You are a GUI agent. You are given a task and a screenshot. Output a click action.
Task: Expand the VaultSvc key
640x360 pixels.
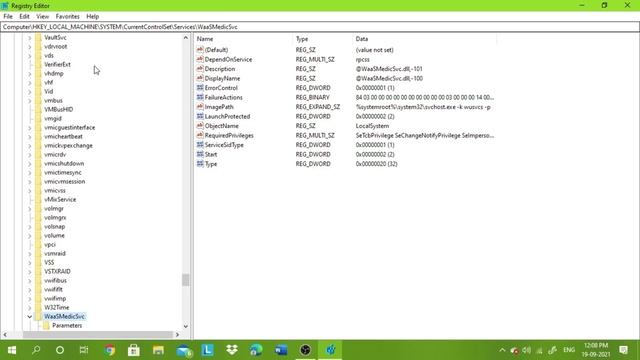[29, 38]
